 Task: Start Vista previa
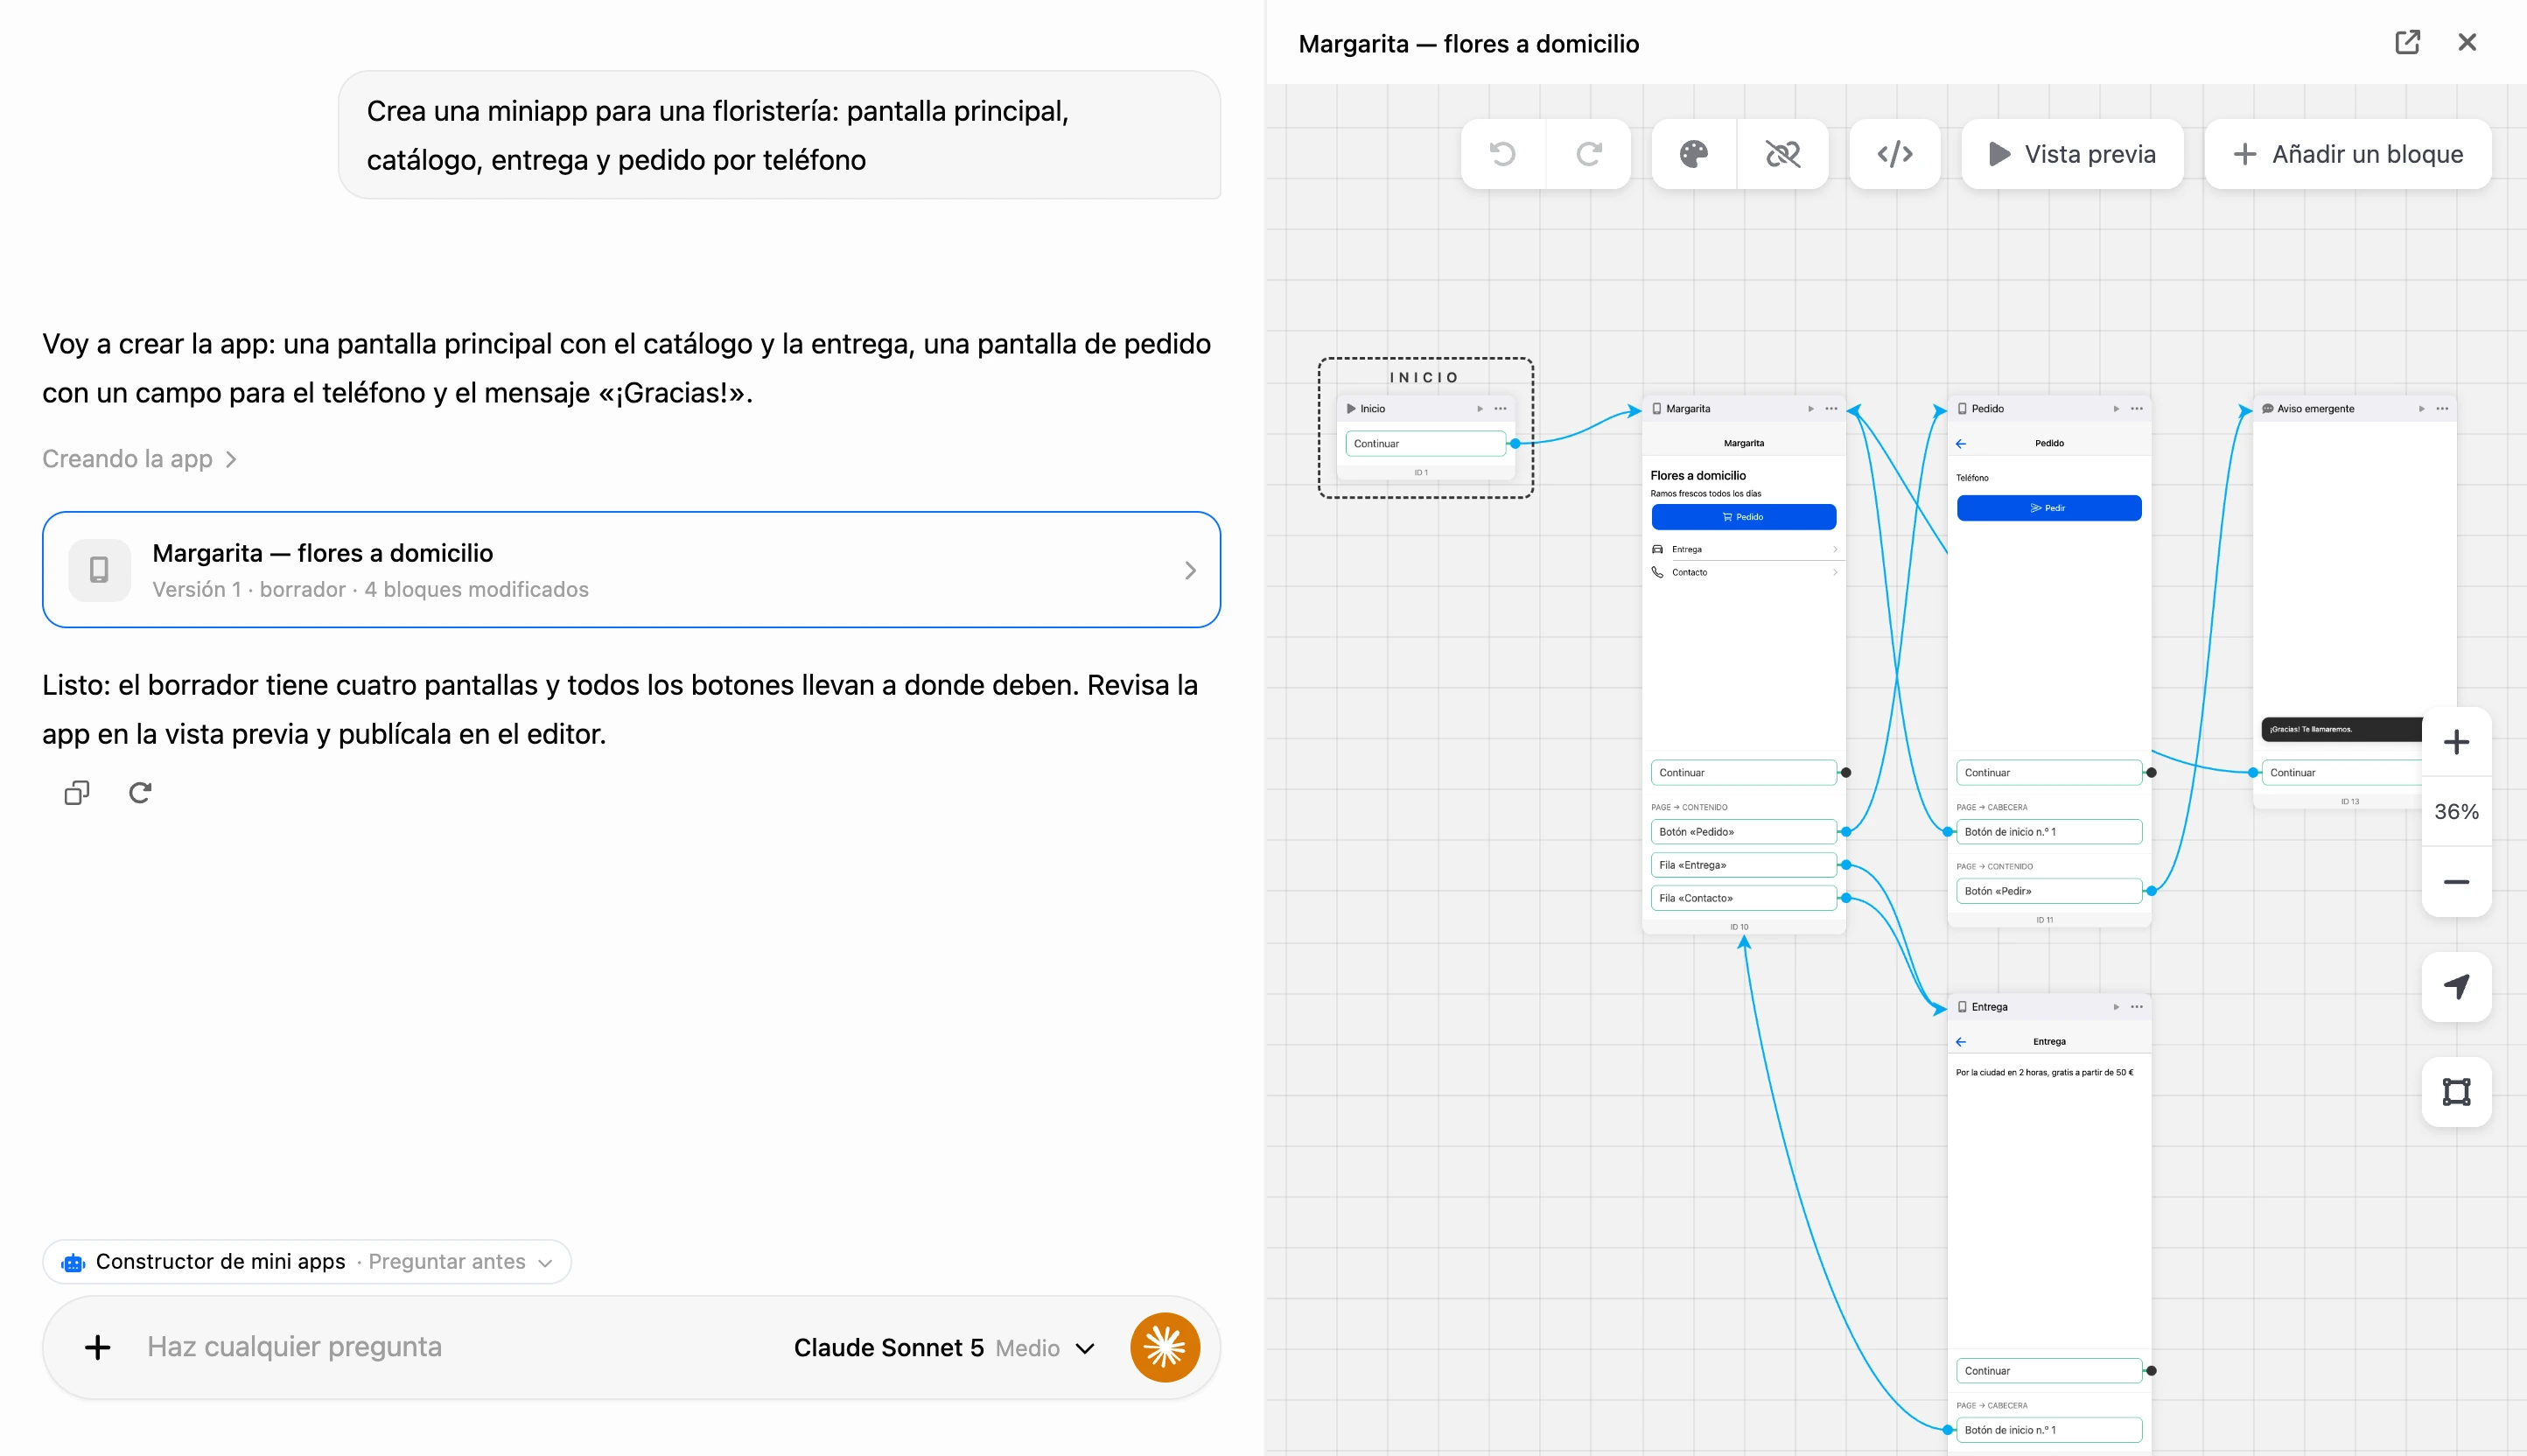point(2072,154)
